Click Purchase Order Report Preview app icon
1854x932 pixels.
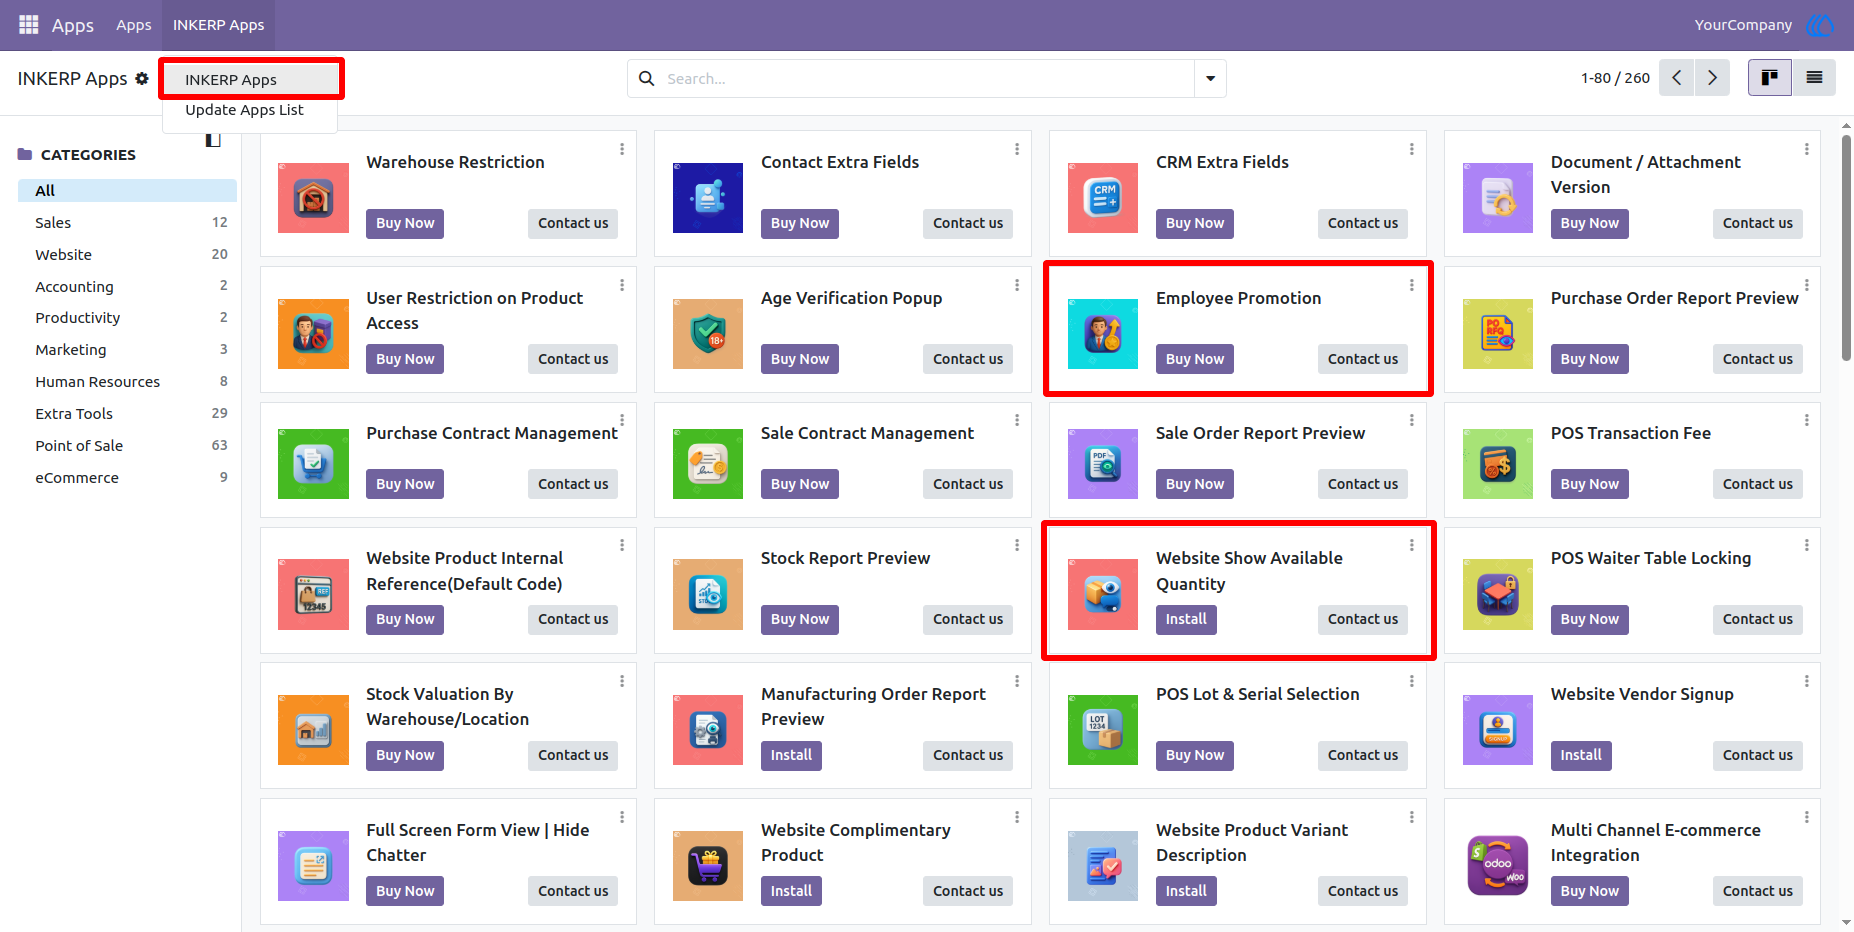[1498, 334]
